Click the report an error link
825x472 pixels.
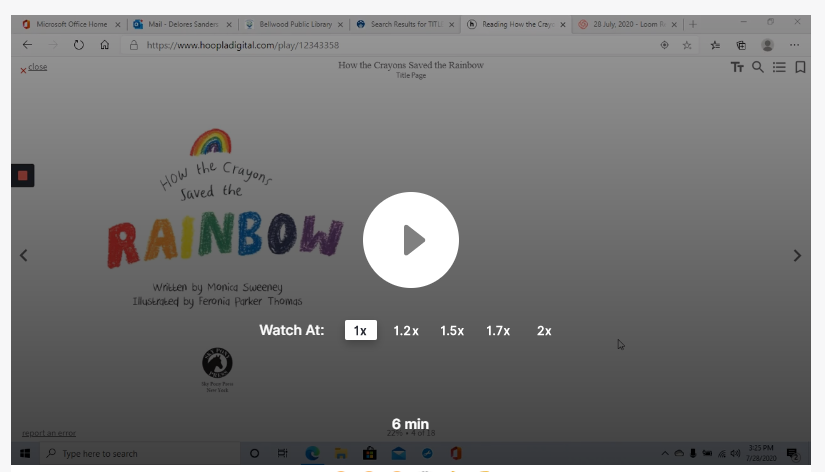49,433
